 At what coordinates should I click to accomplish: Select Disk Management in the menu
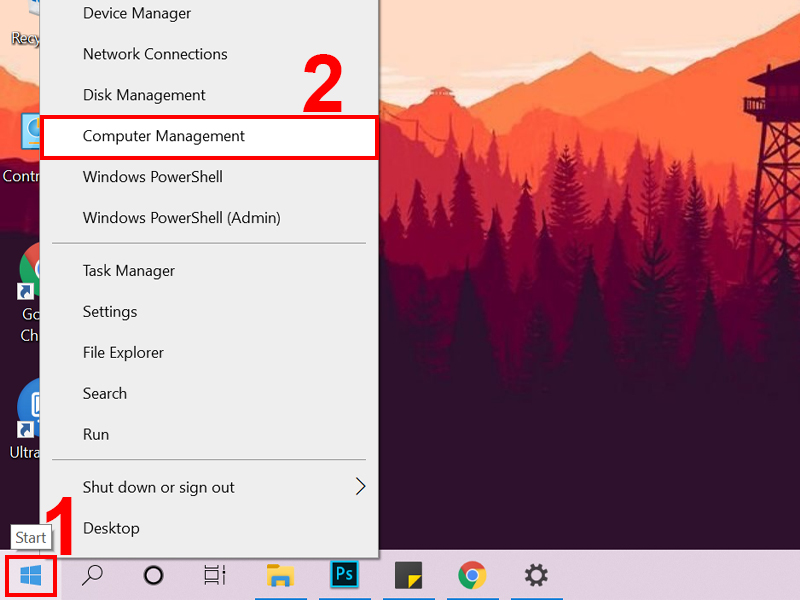pyautogui.click(x=209, y=95)
